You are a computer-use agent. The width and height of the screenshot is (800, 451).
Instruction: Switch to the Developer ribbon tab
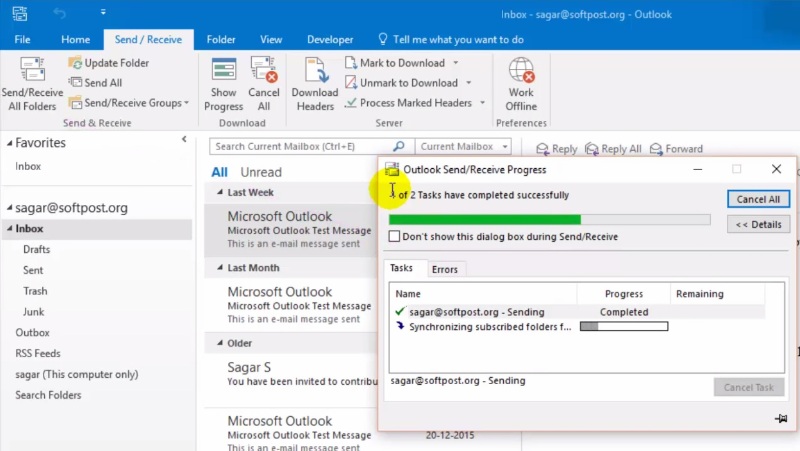click(330, 39)
